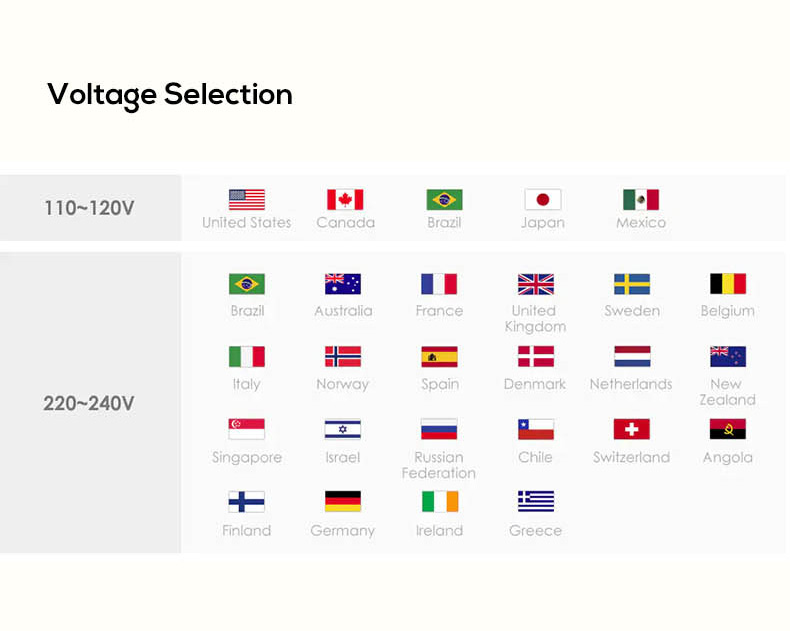Choose the Japan flag icon

tap(543, 200)
